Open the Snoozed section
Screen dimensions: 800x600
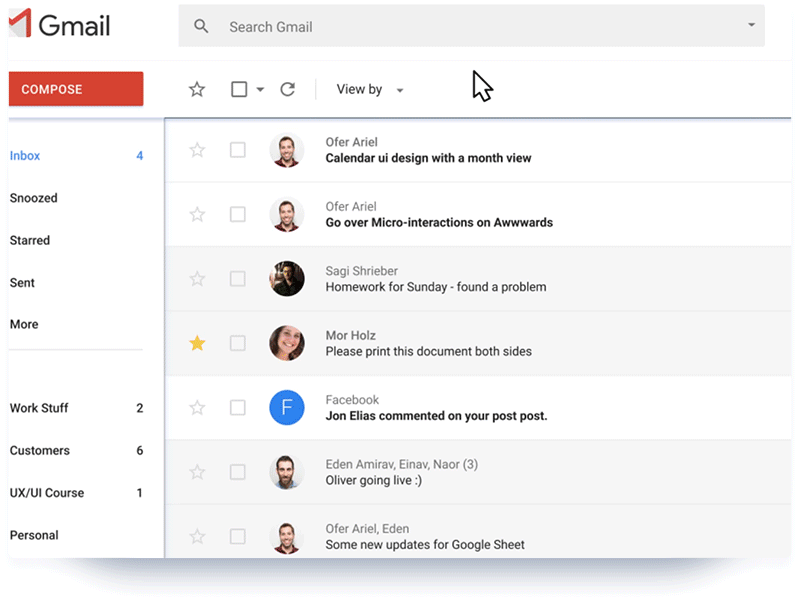[x=33, y=198]
